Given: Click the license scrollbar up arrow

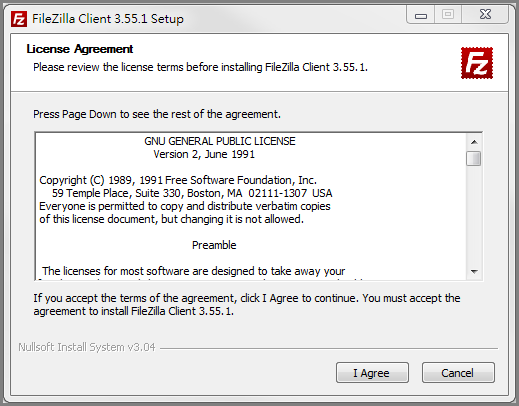Looking at the screenshot, I should (x=474, y=142).
